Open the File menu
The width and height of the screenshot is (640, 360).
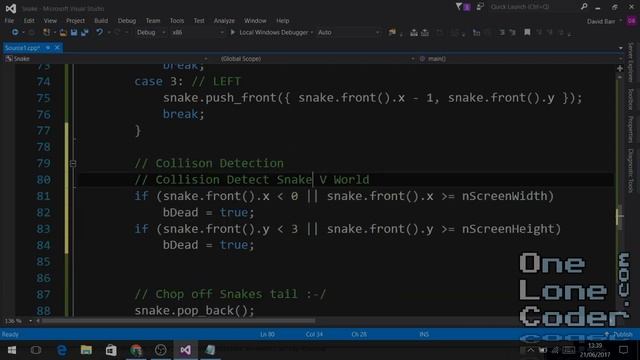9,20
